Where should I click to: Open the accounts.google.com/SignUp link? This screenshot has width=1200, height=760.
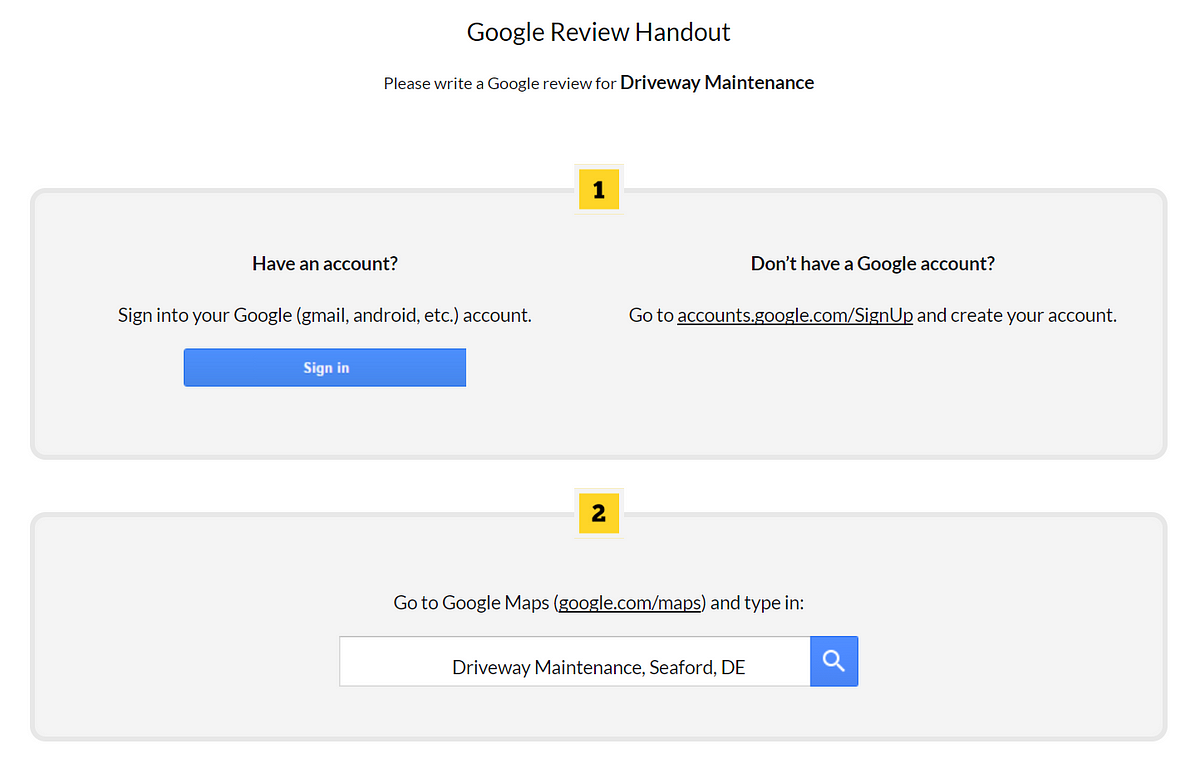tap(795, 315)
